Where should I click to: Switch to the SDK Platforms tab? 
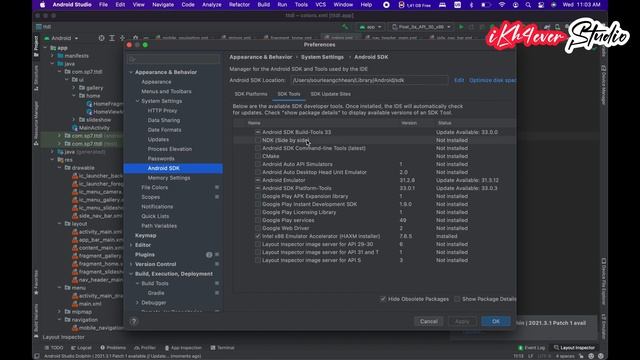click(251, 94)
